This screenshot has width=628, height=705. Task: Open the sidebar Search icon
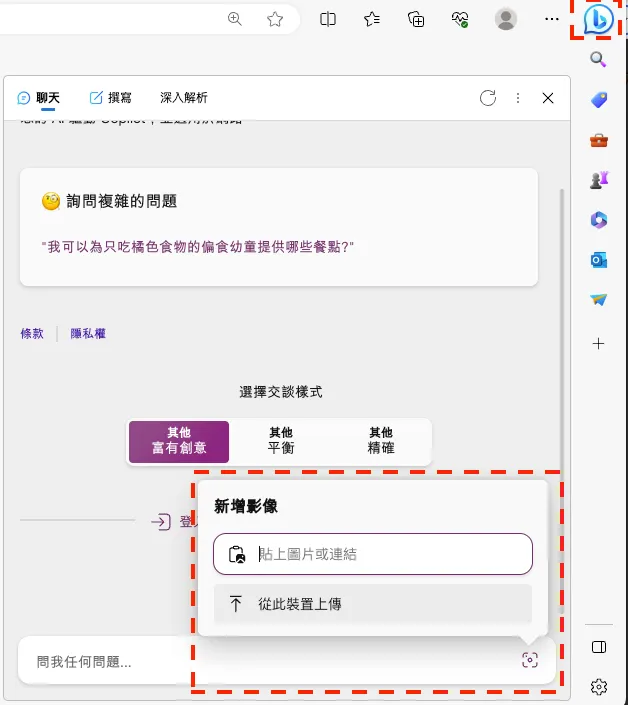click(x=598, y=59)
